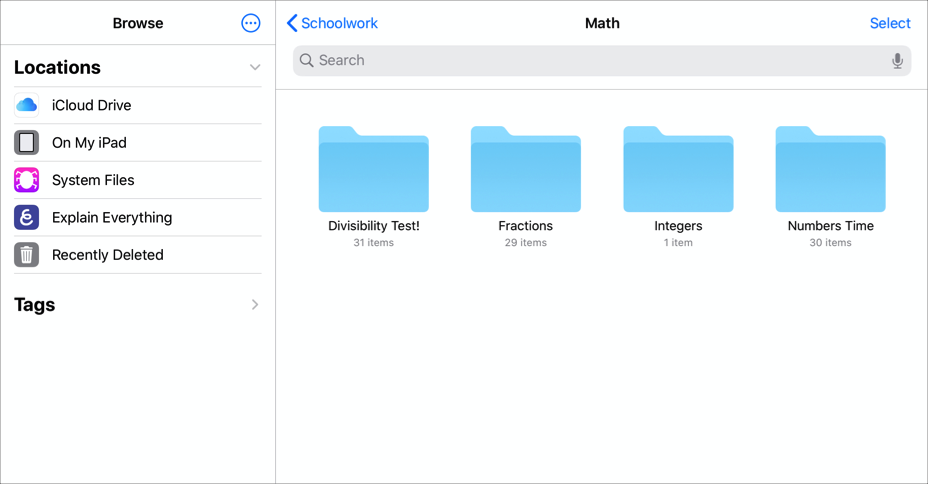Tap the 29 items count label
The height and width of the screenshot is (484, 928).
click(526, 243)
